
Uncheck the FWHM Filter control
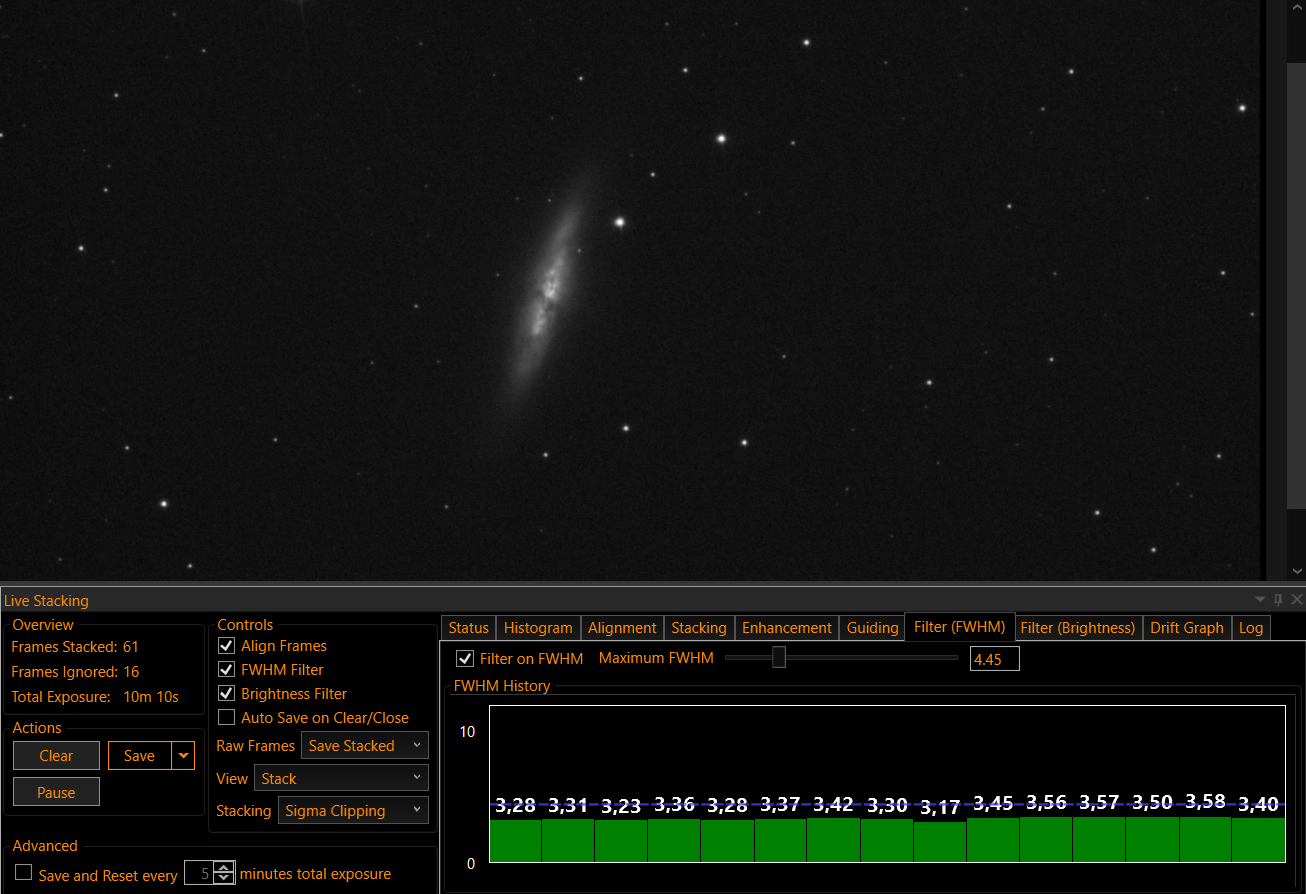pyautogui.click(x=226, y=670)
